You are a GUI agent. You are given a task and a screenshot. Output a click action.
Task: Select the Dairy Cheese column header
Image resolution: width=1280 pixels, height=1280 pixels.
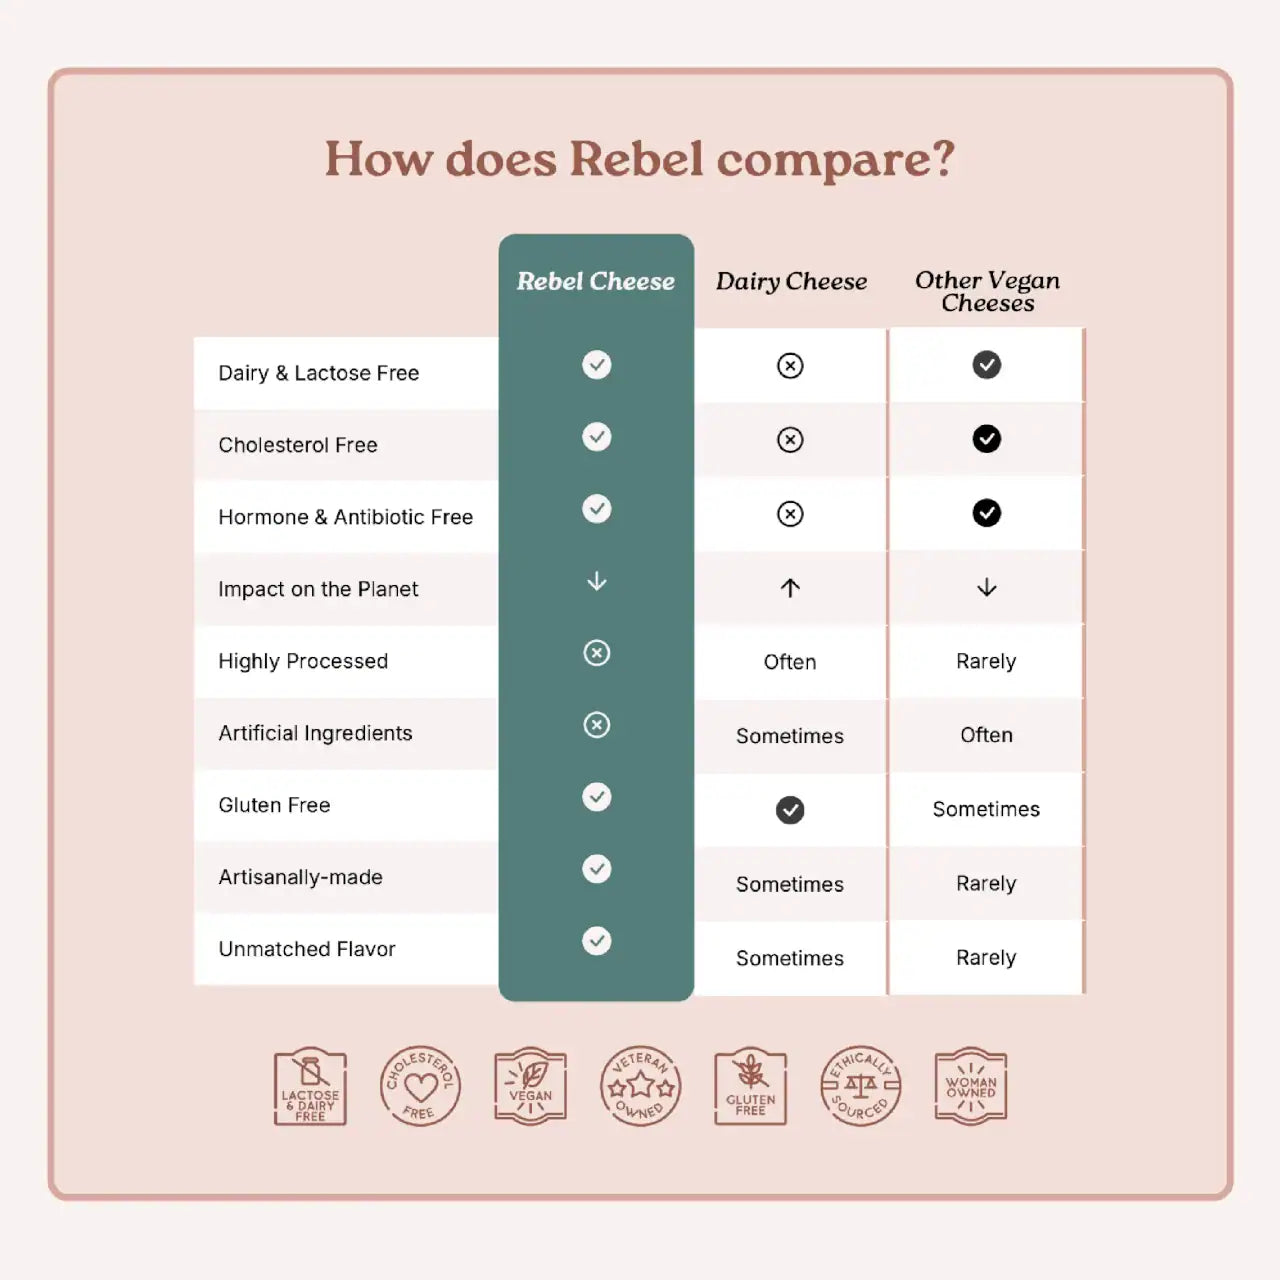[x=791, y=282]
